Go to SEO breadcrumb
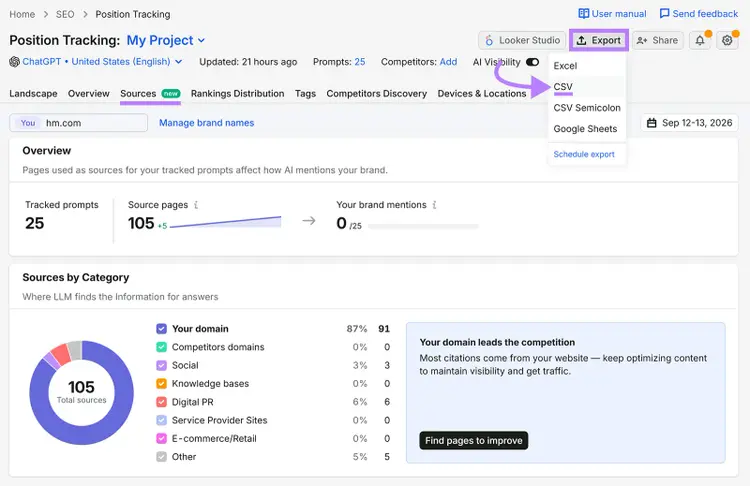The image size is (750, 486). (x=65, y=14)
